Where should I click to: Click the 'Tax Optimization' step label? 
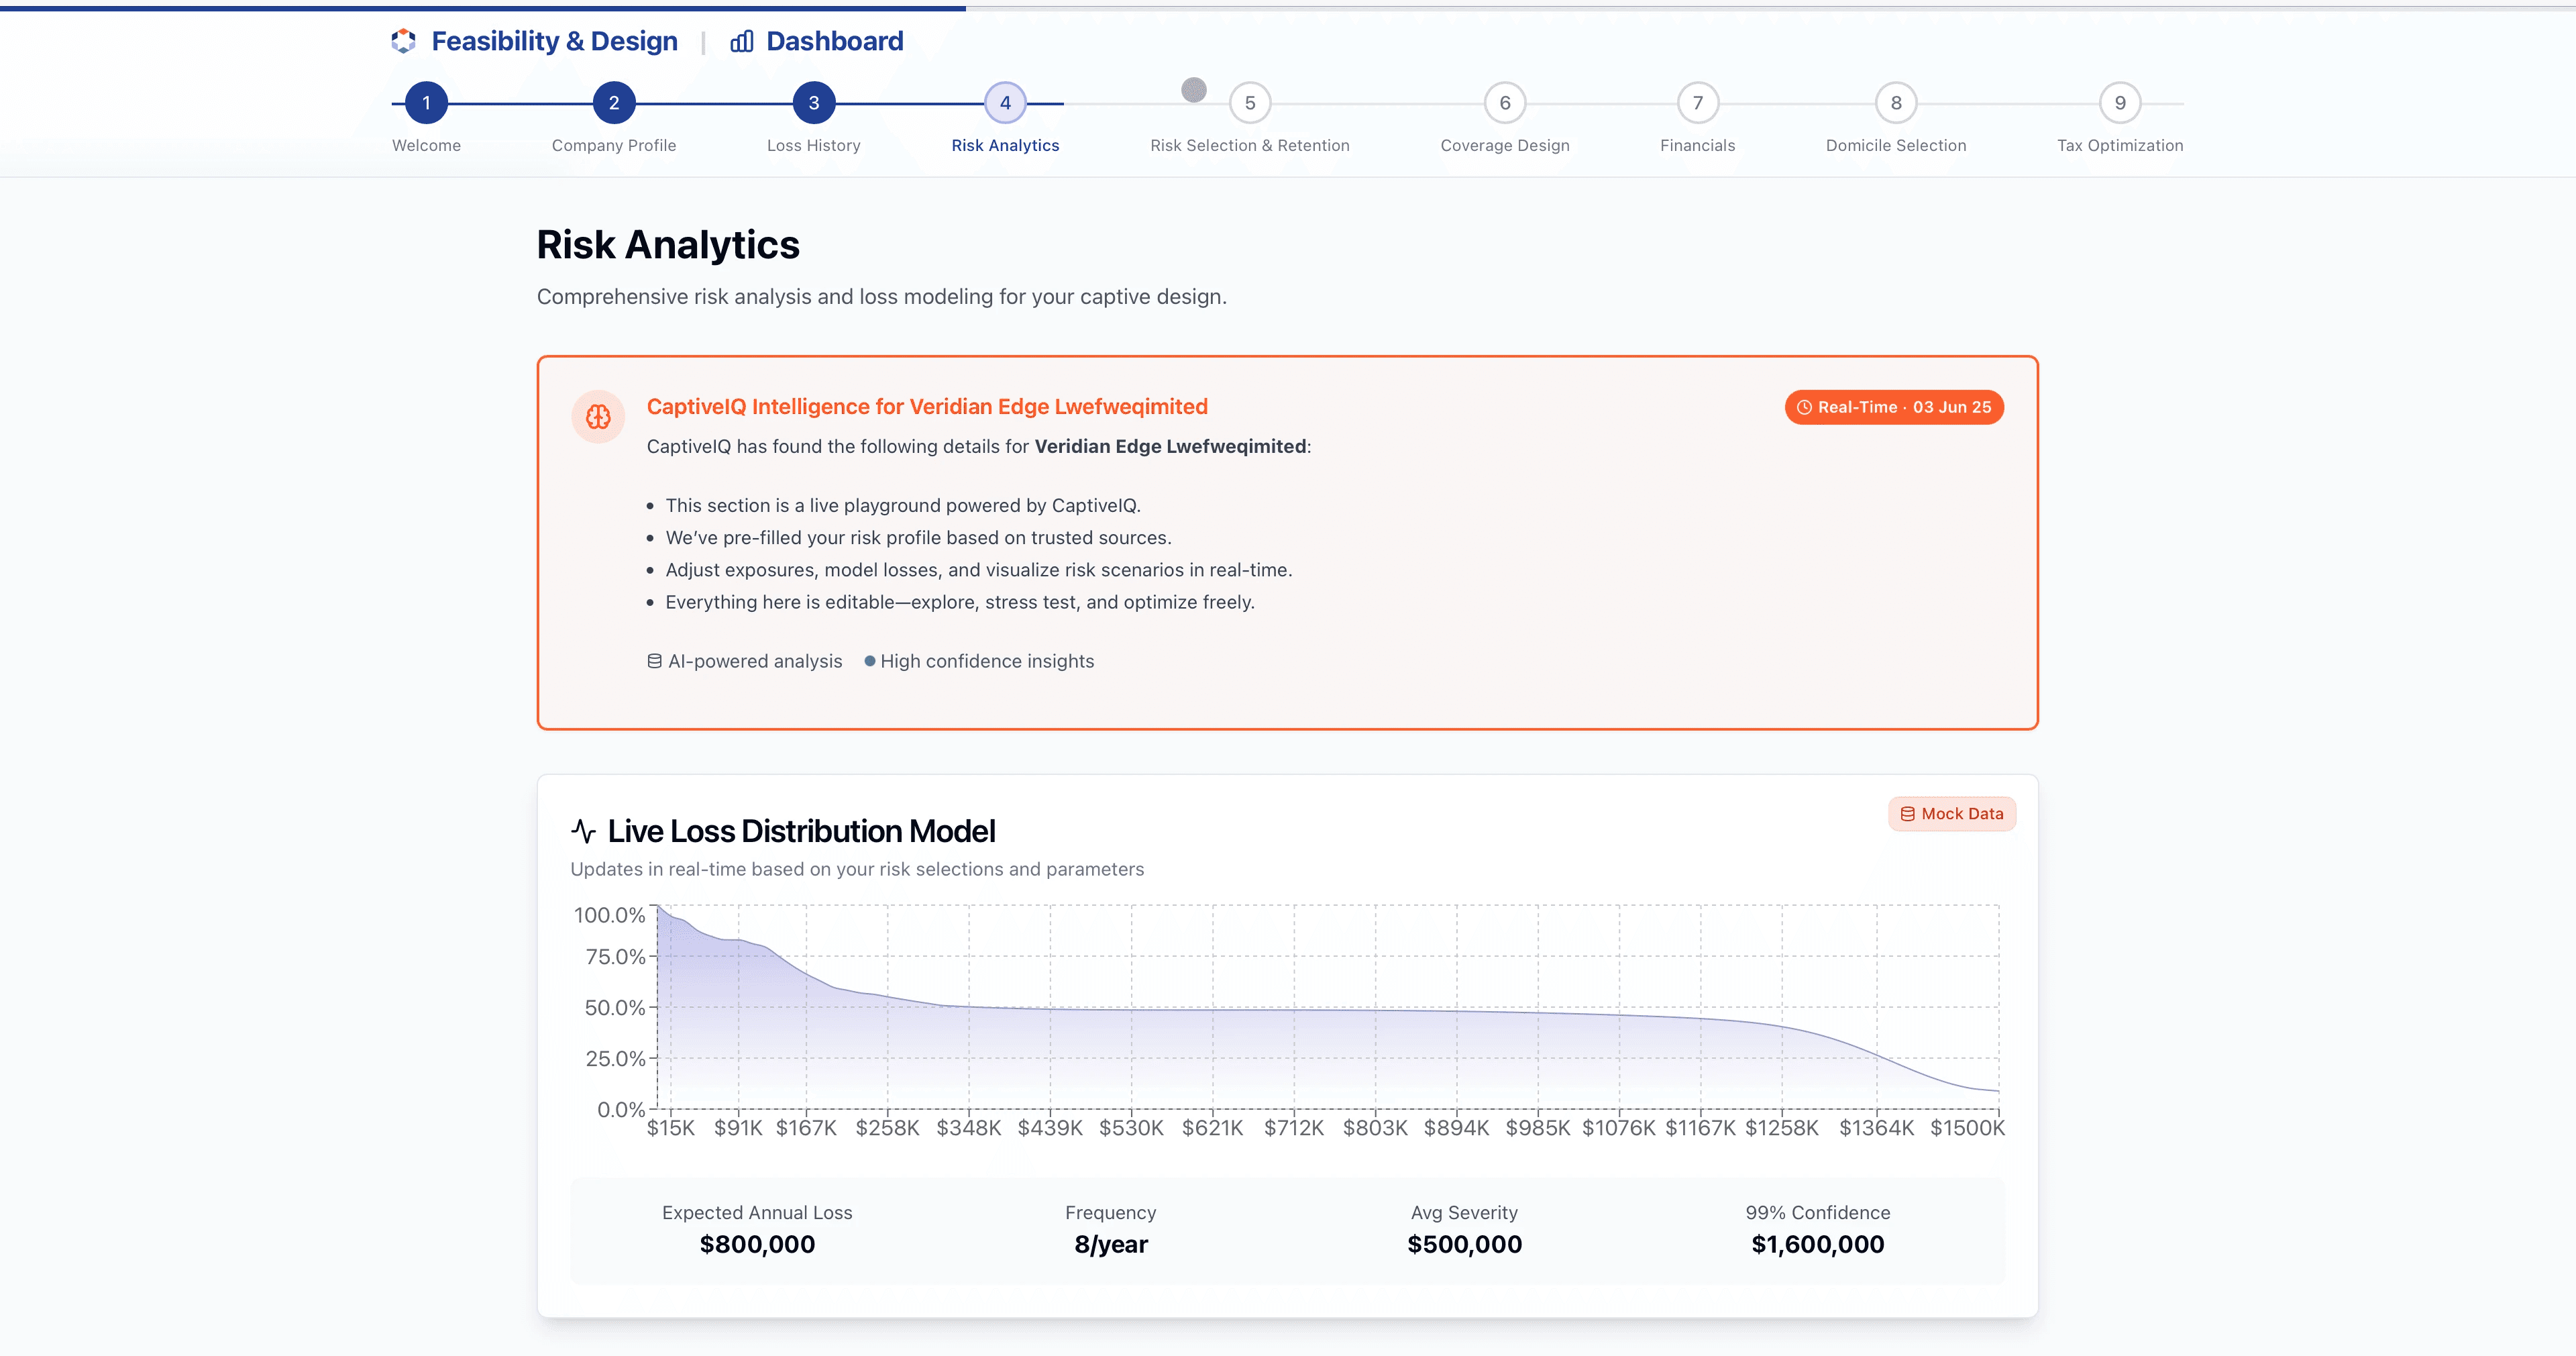click(2120, 145)
